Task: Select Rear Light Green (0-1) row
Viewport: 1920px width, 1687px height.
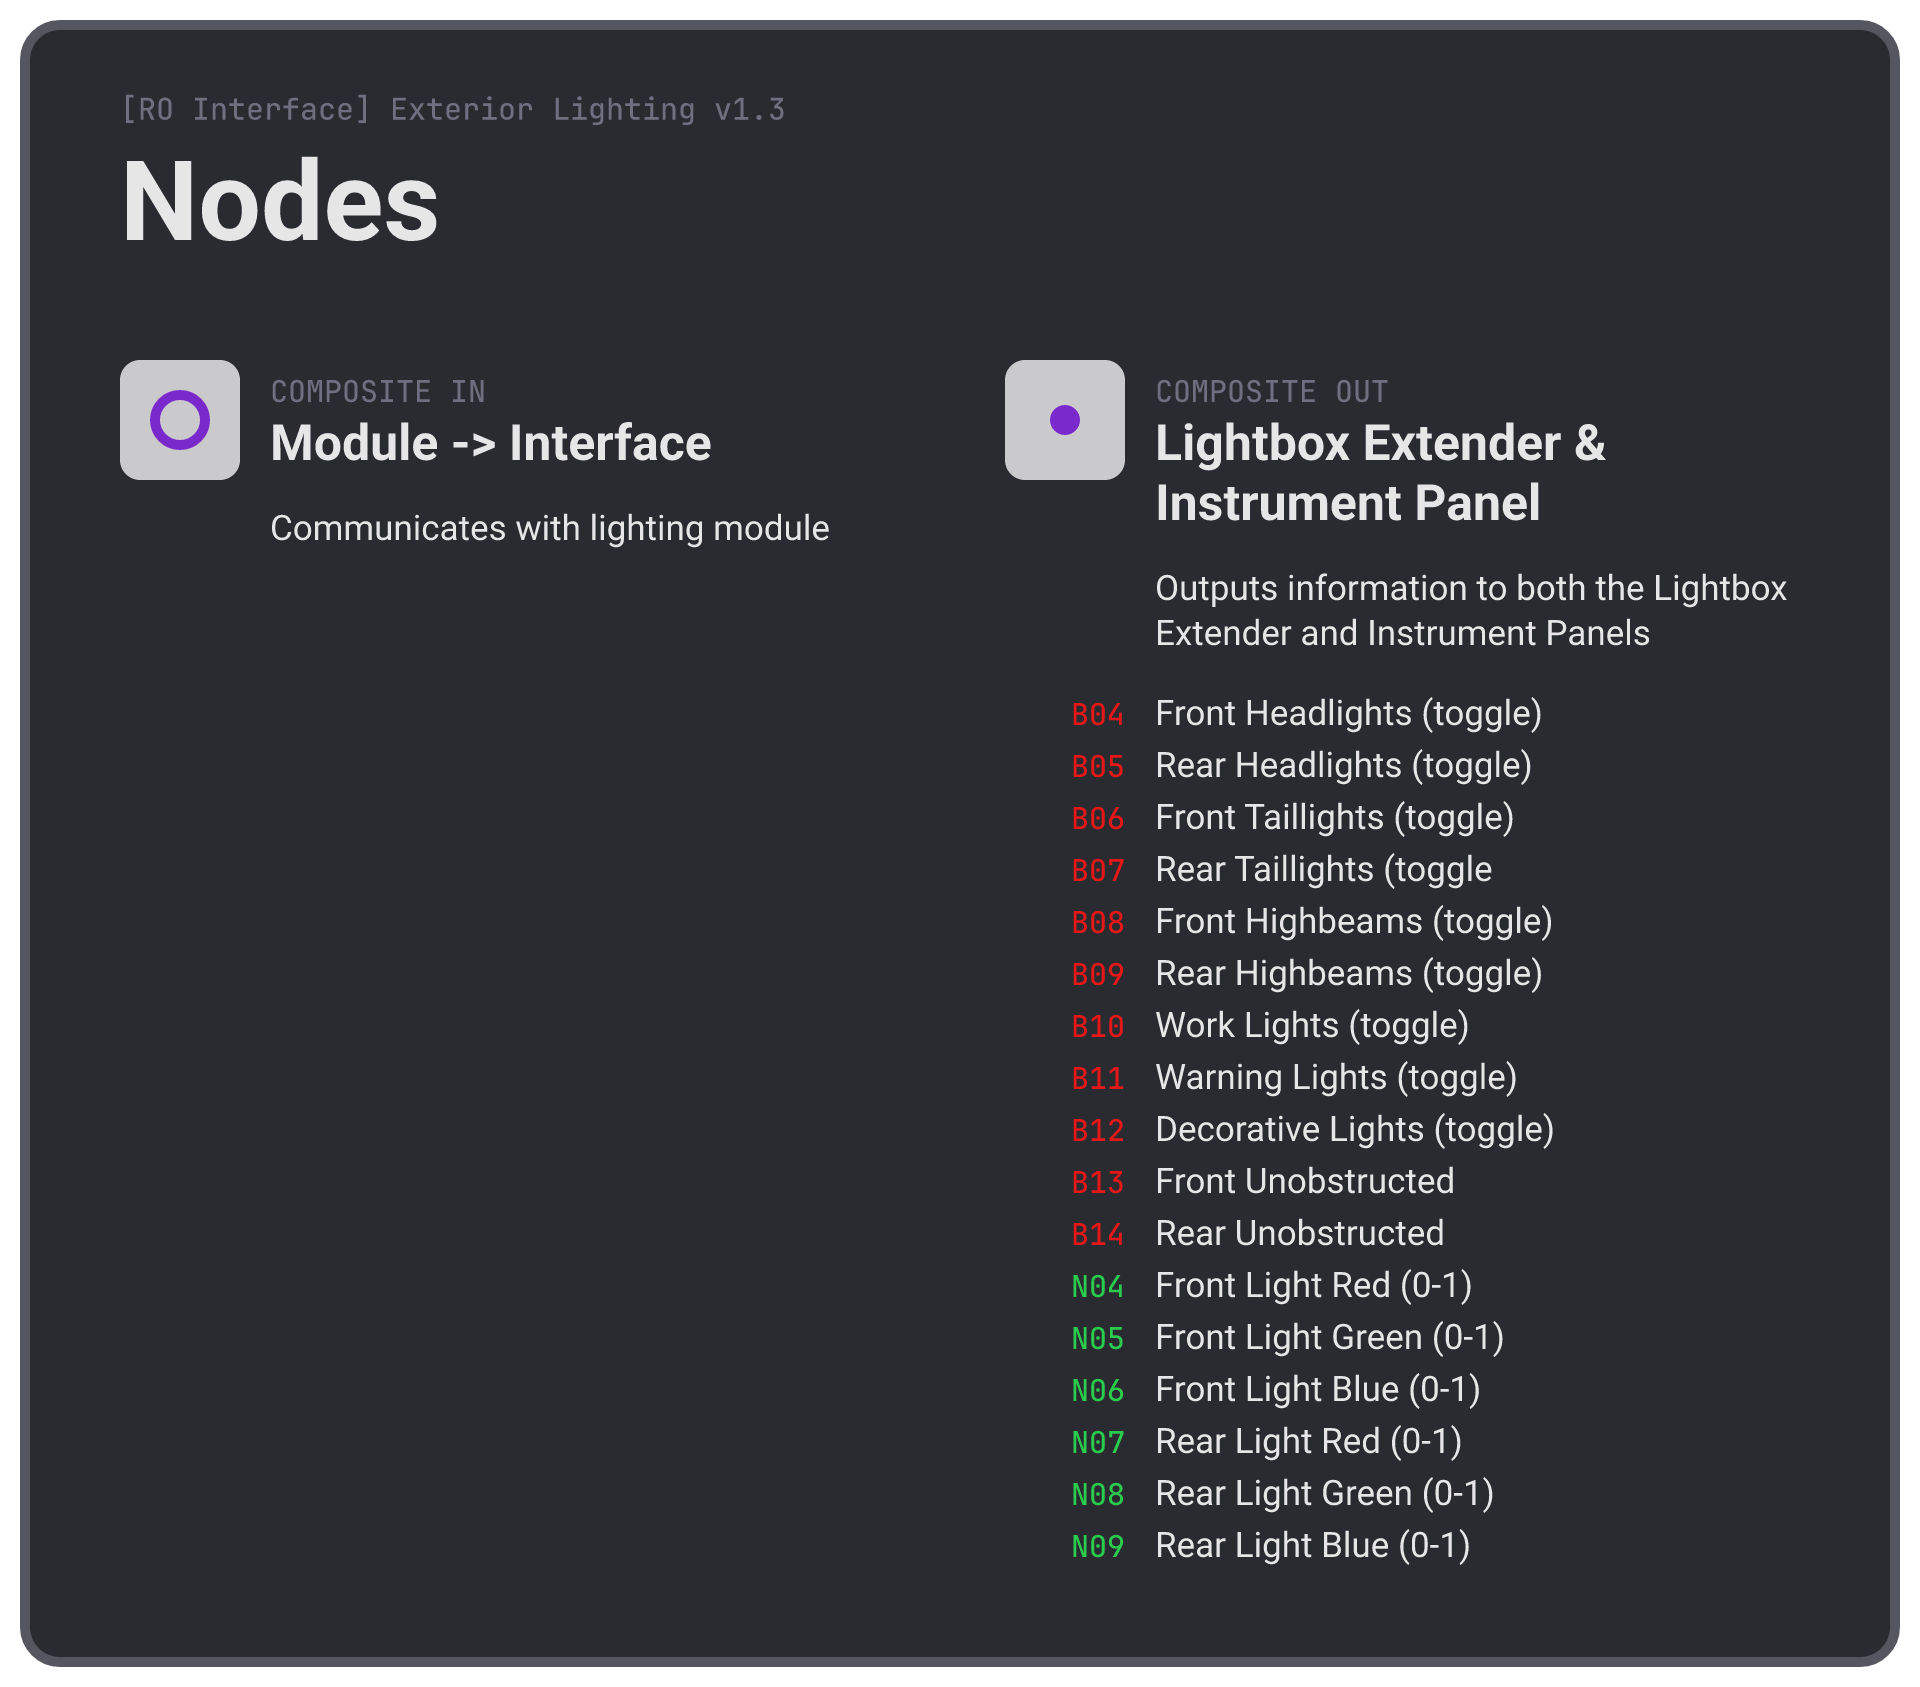Action: (1282, 1494)
